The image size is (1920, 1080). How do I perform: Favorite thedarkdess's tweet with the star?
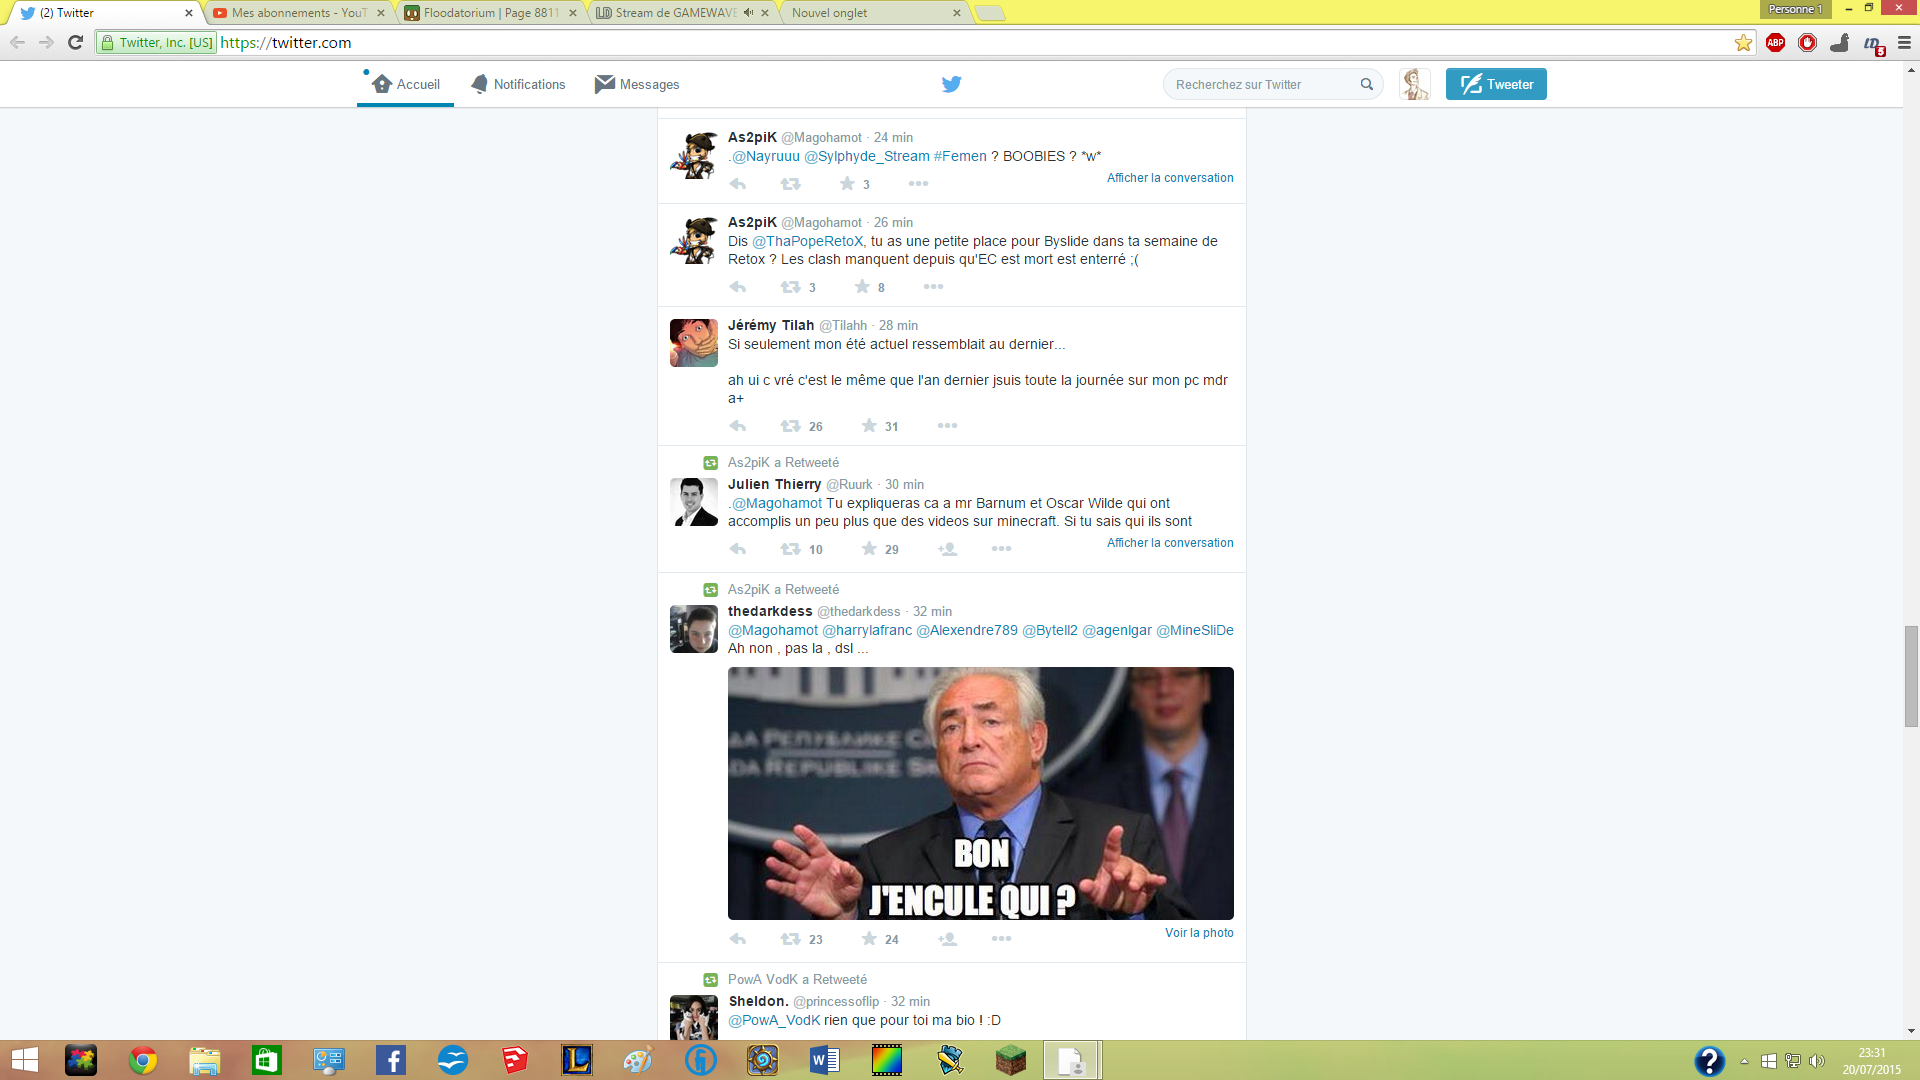coord(869,939)
